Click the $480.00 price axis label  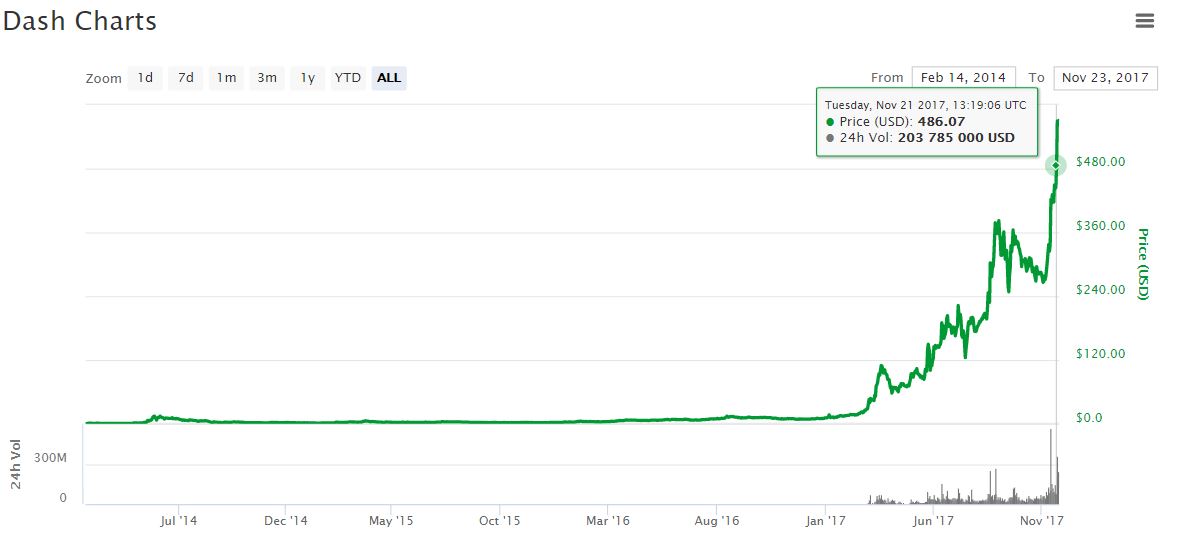click(1100, 161)
